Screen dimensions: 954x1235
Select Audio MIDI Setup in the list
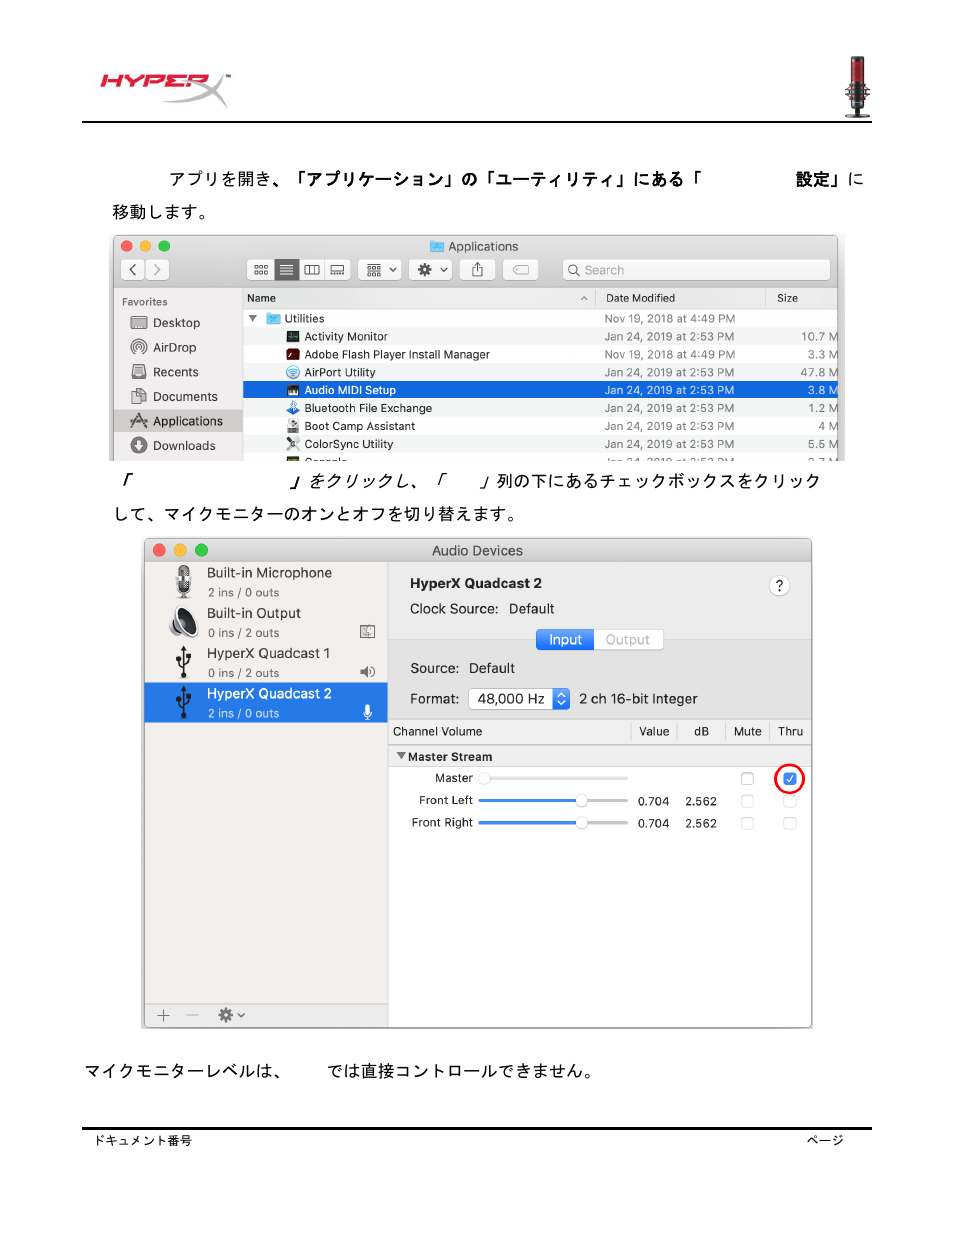pyautogui.click(x=540, y=391)
